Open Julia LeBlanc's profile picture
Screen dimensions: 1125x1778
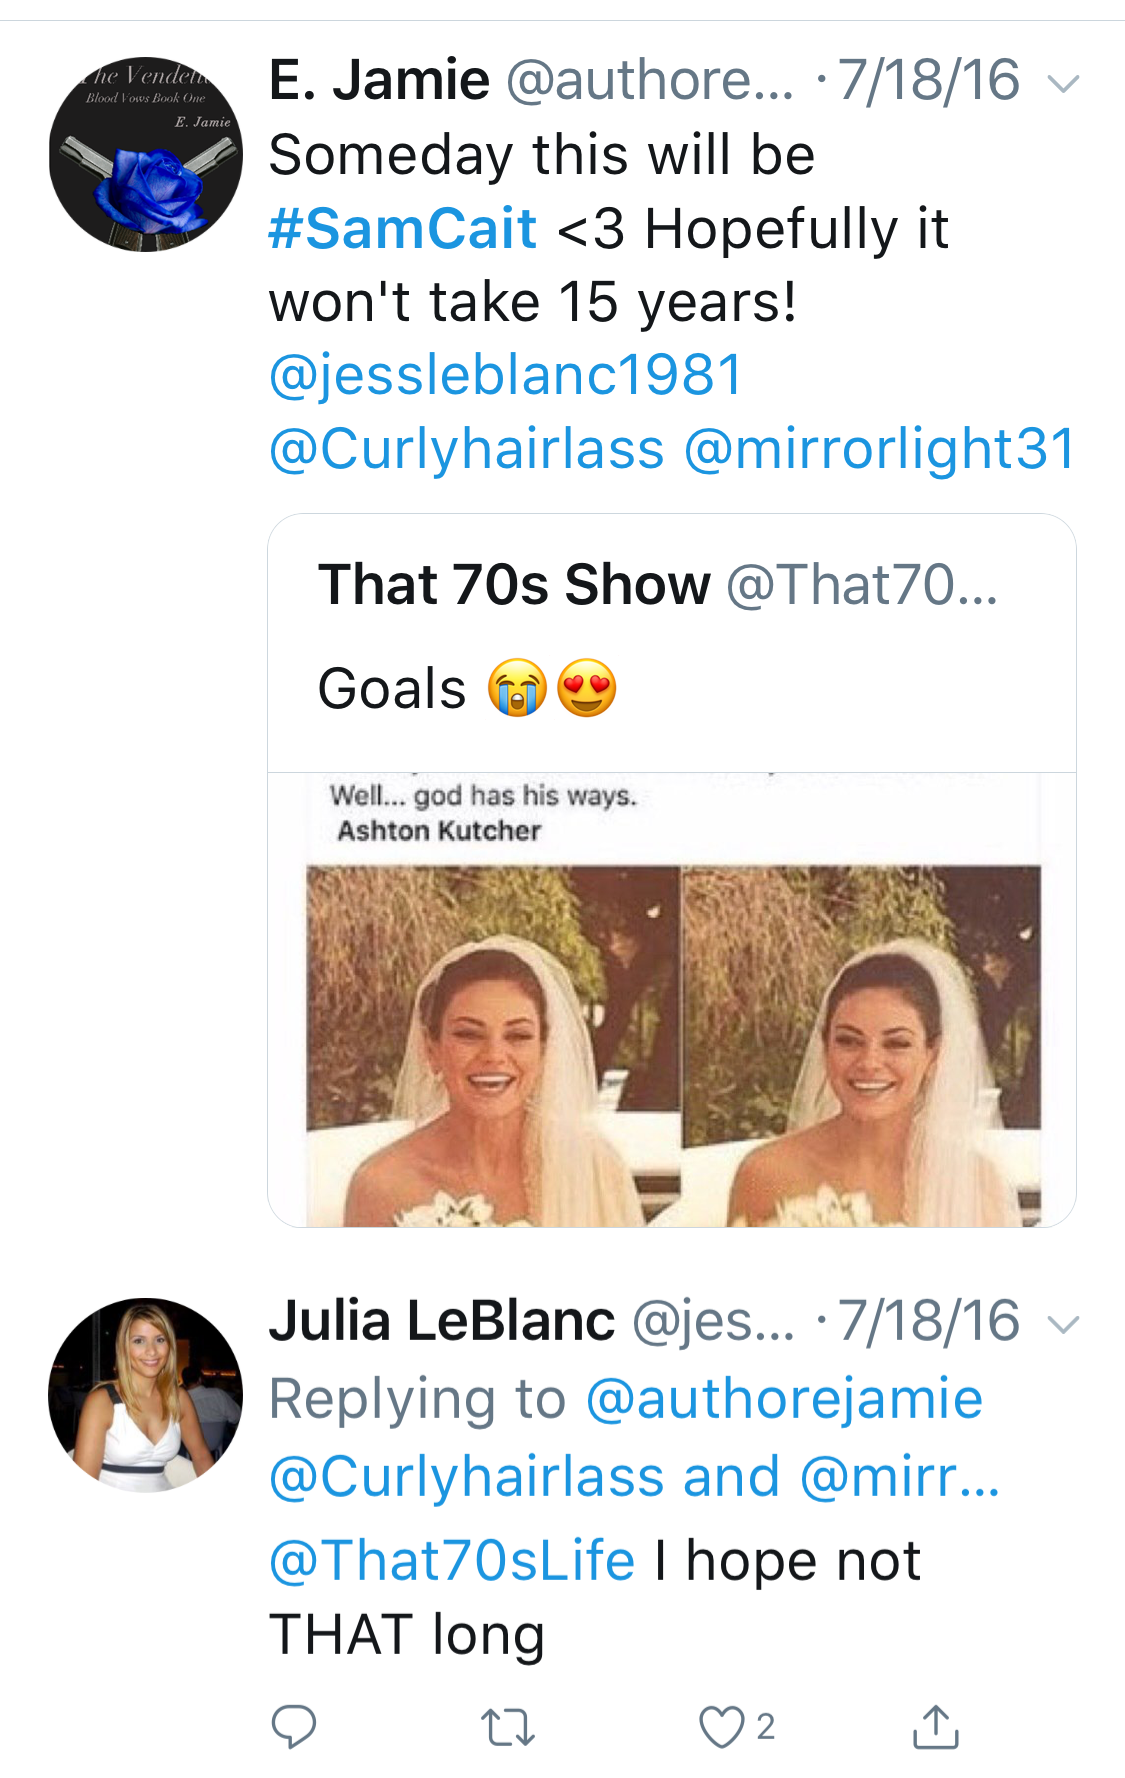[146, 1395]
